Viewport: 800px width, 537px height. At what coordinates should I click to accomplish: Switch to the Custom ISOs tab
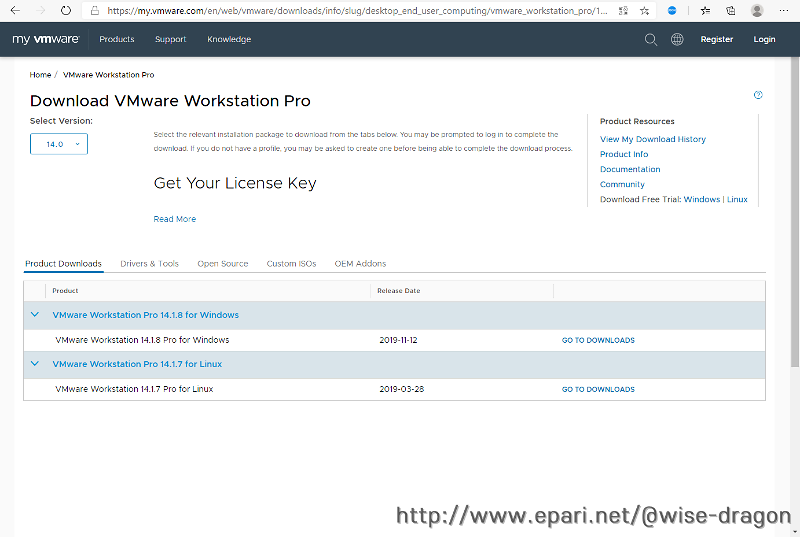click(x=291, y=264)
